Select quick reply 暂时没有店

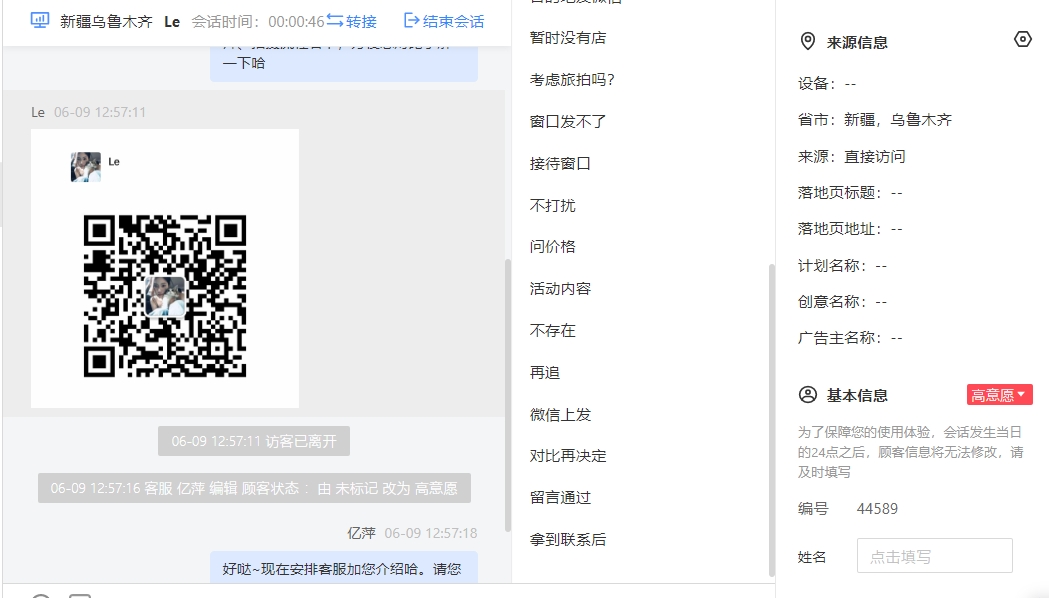coord(568,38)
